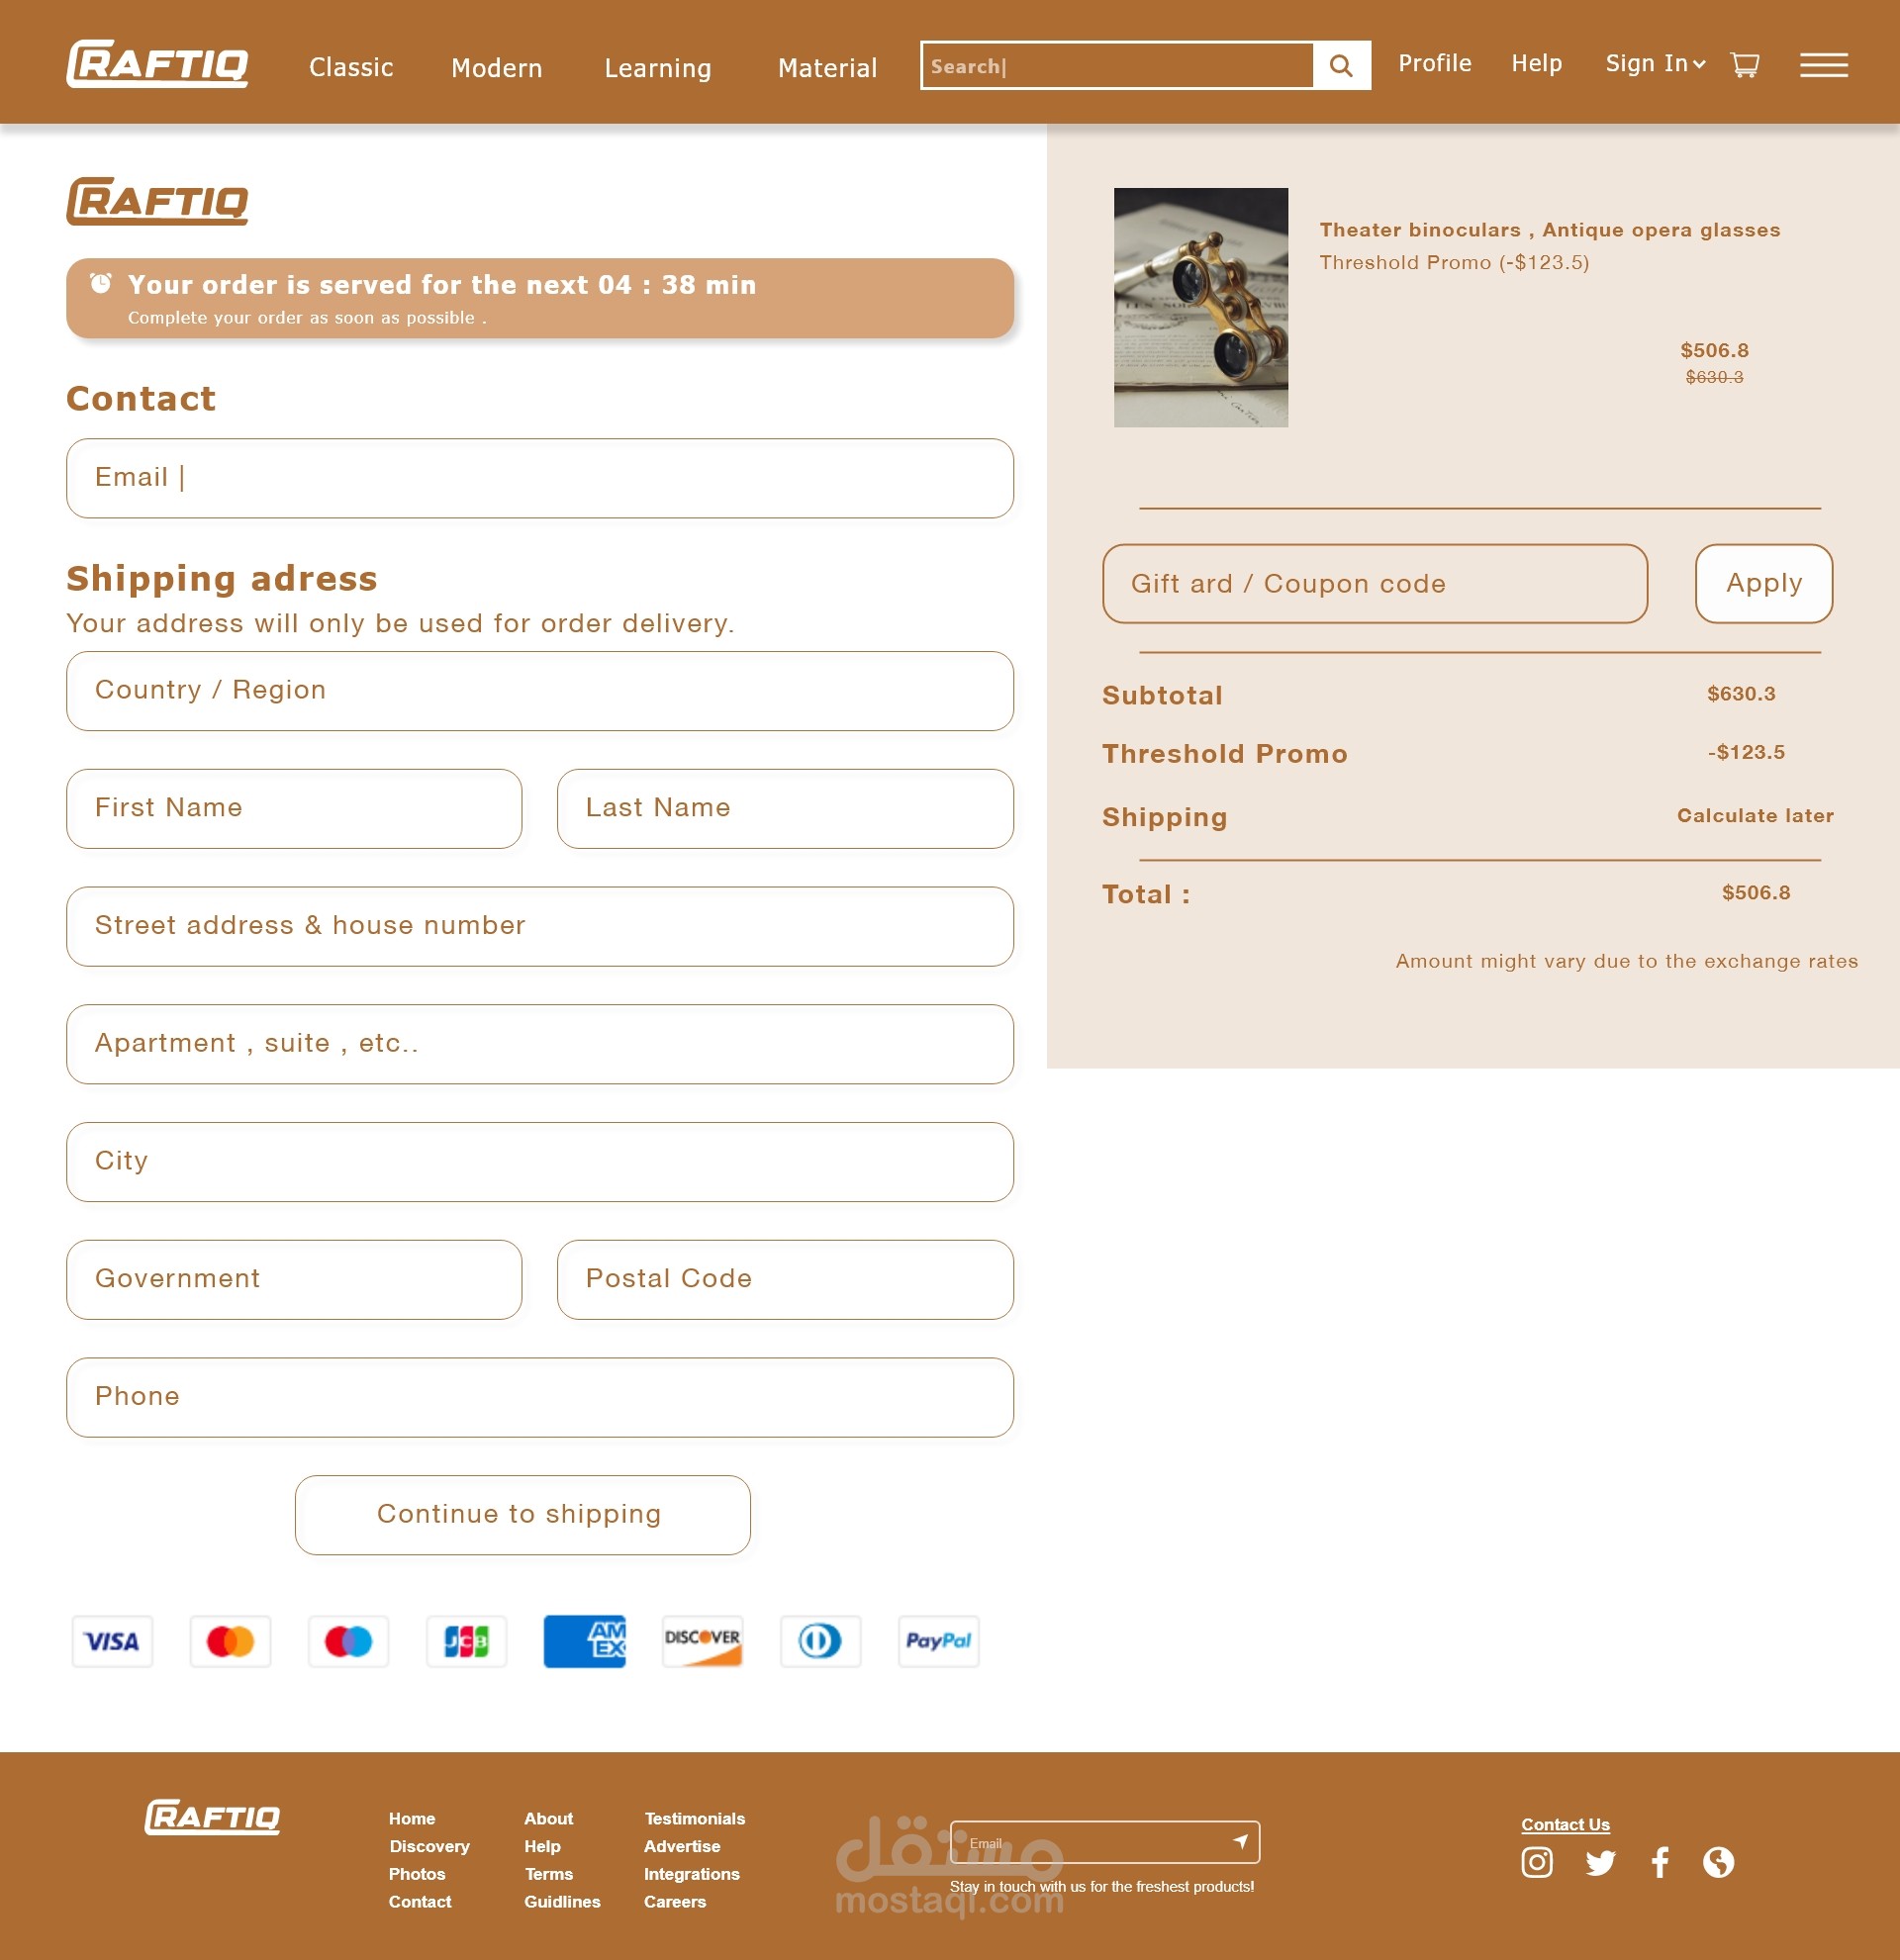Open the Instagram icon in the footer
The width and height of the screenshot is (1900, 1960).
point(1536,1862)
